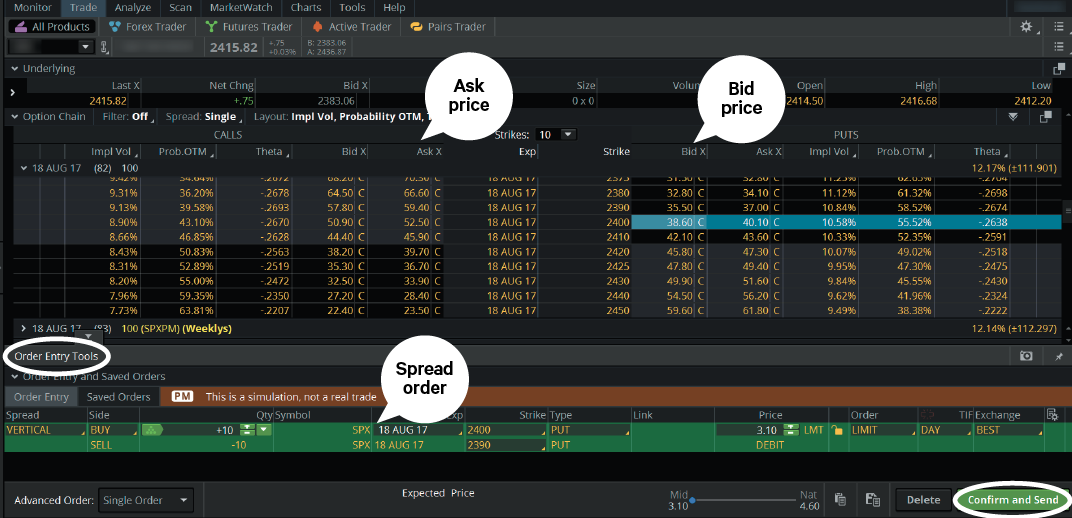Change the 18 AUG 17 expiration on BUY leg
This screenshot has height=518, width=1072.
click(x=418, y=430)
